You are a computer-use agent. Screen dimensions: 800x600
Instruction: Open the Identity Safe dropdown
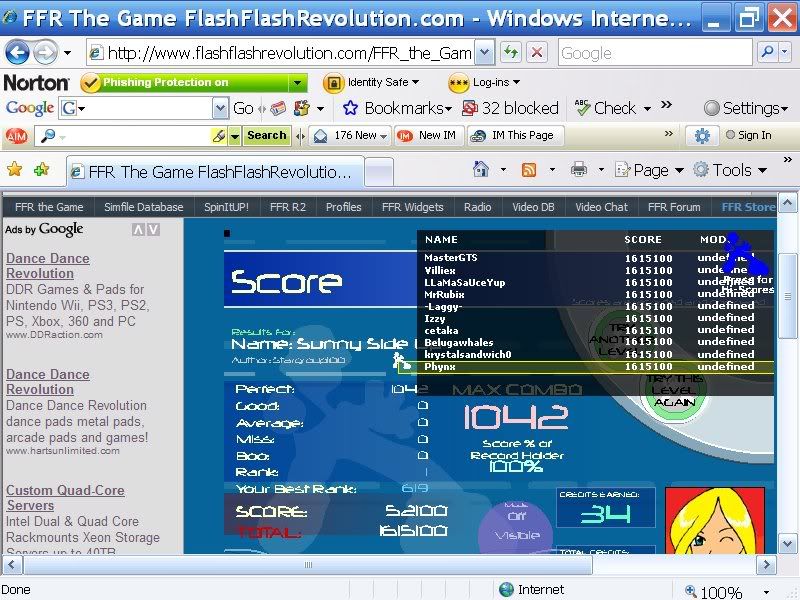[x=372, y=83]
